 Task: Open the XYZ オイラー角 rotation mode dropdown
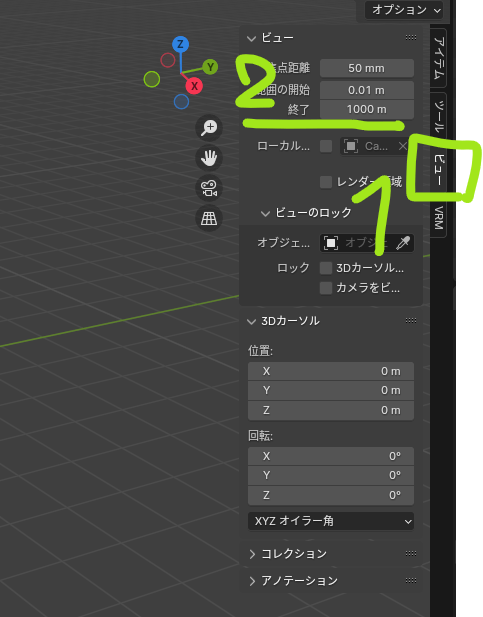(x=331, y=521)
